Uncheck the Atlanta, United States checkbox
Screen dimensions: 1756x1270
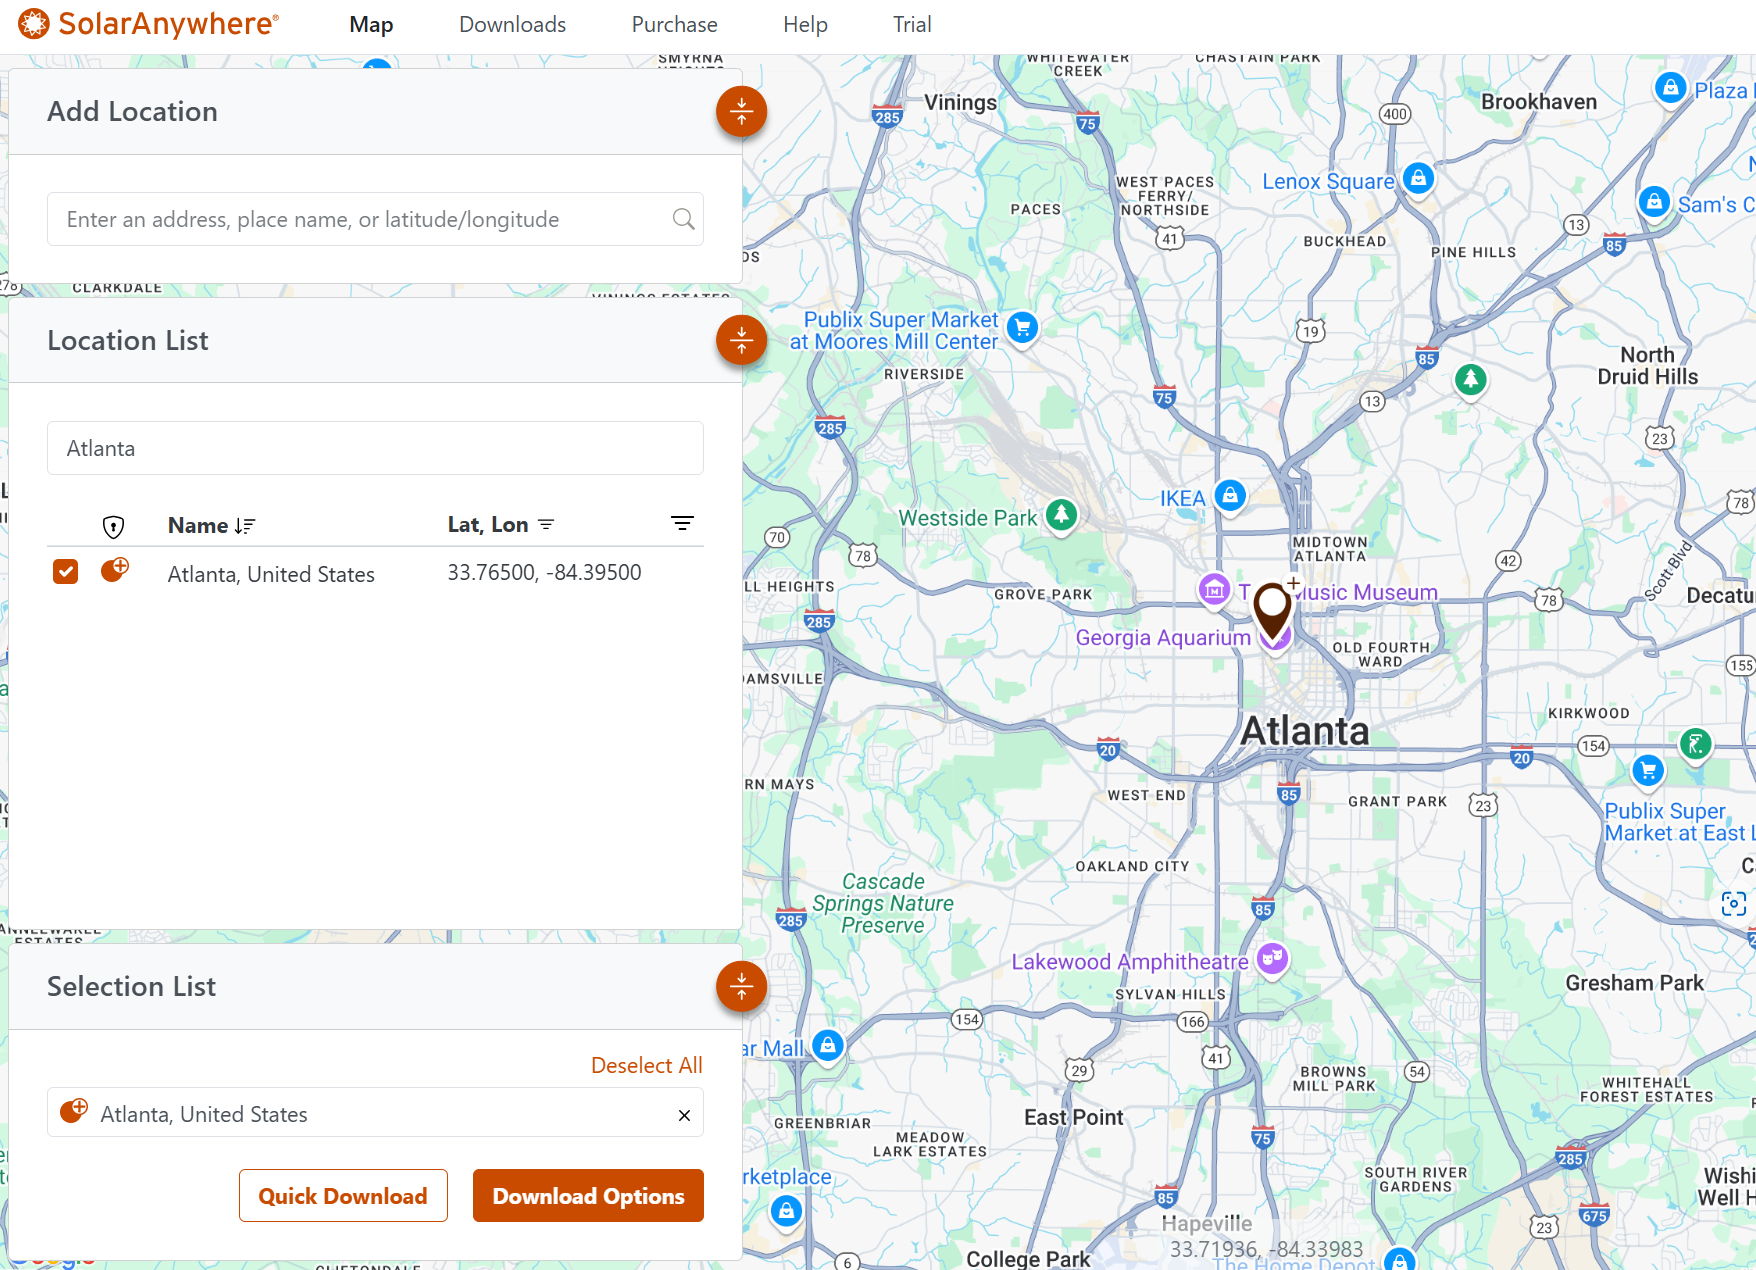click(x=66, y=572)
